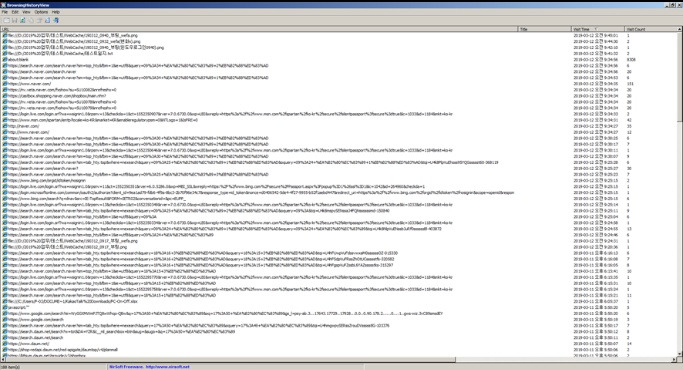Open the Edit menu
The width and height of the screenshot is (683, 370).
click(x=15, y=12)
